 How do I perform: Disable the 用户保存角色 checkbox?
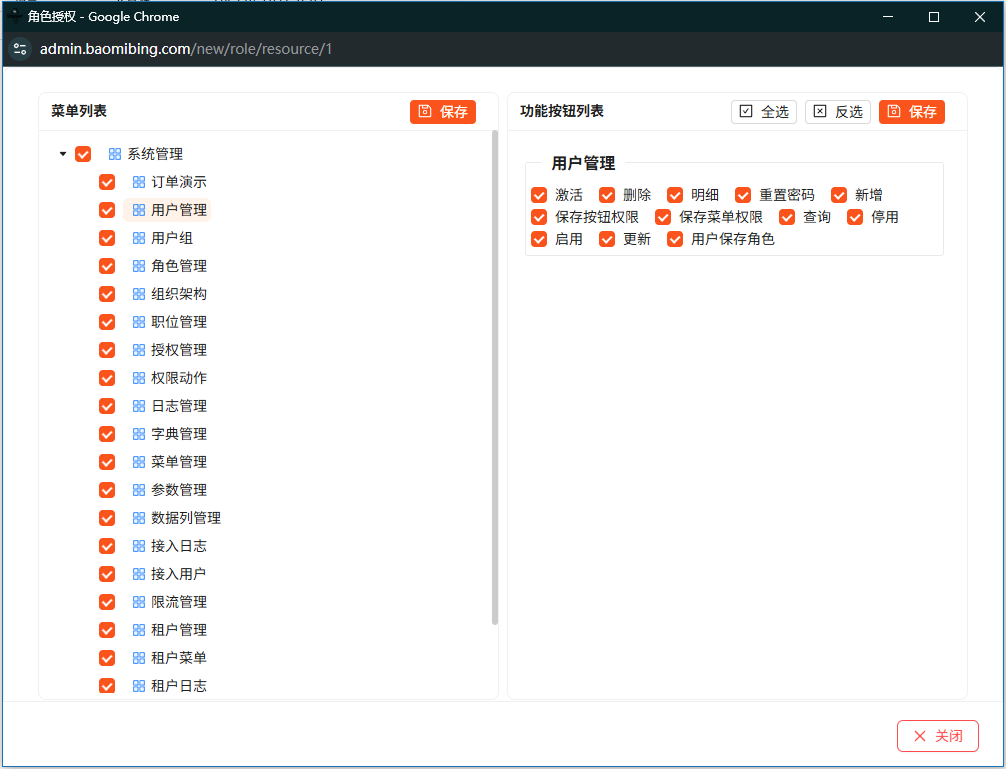click(675, 239)
